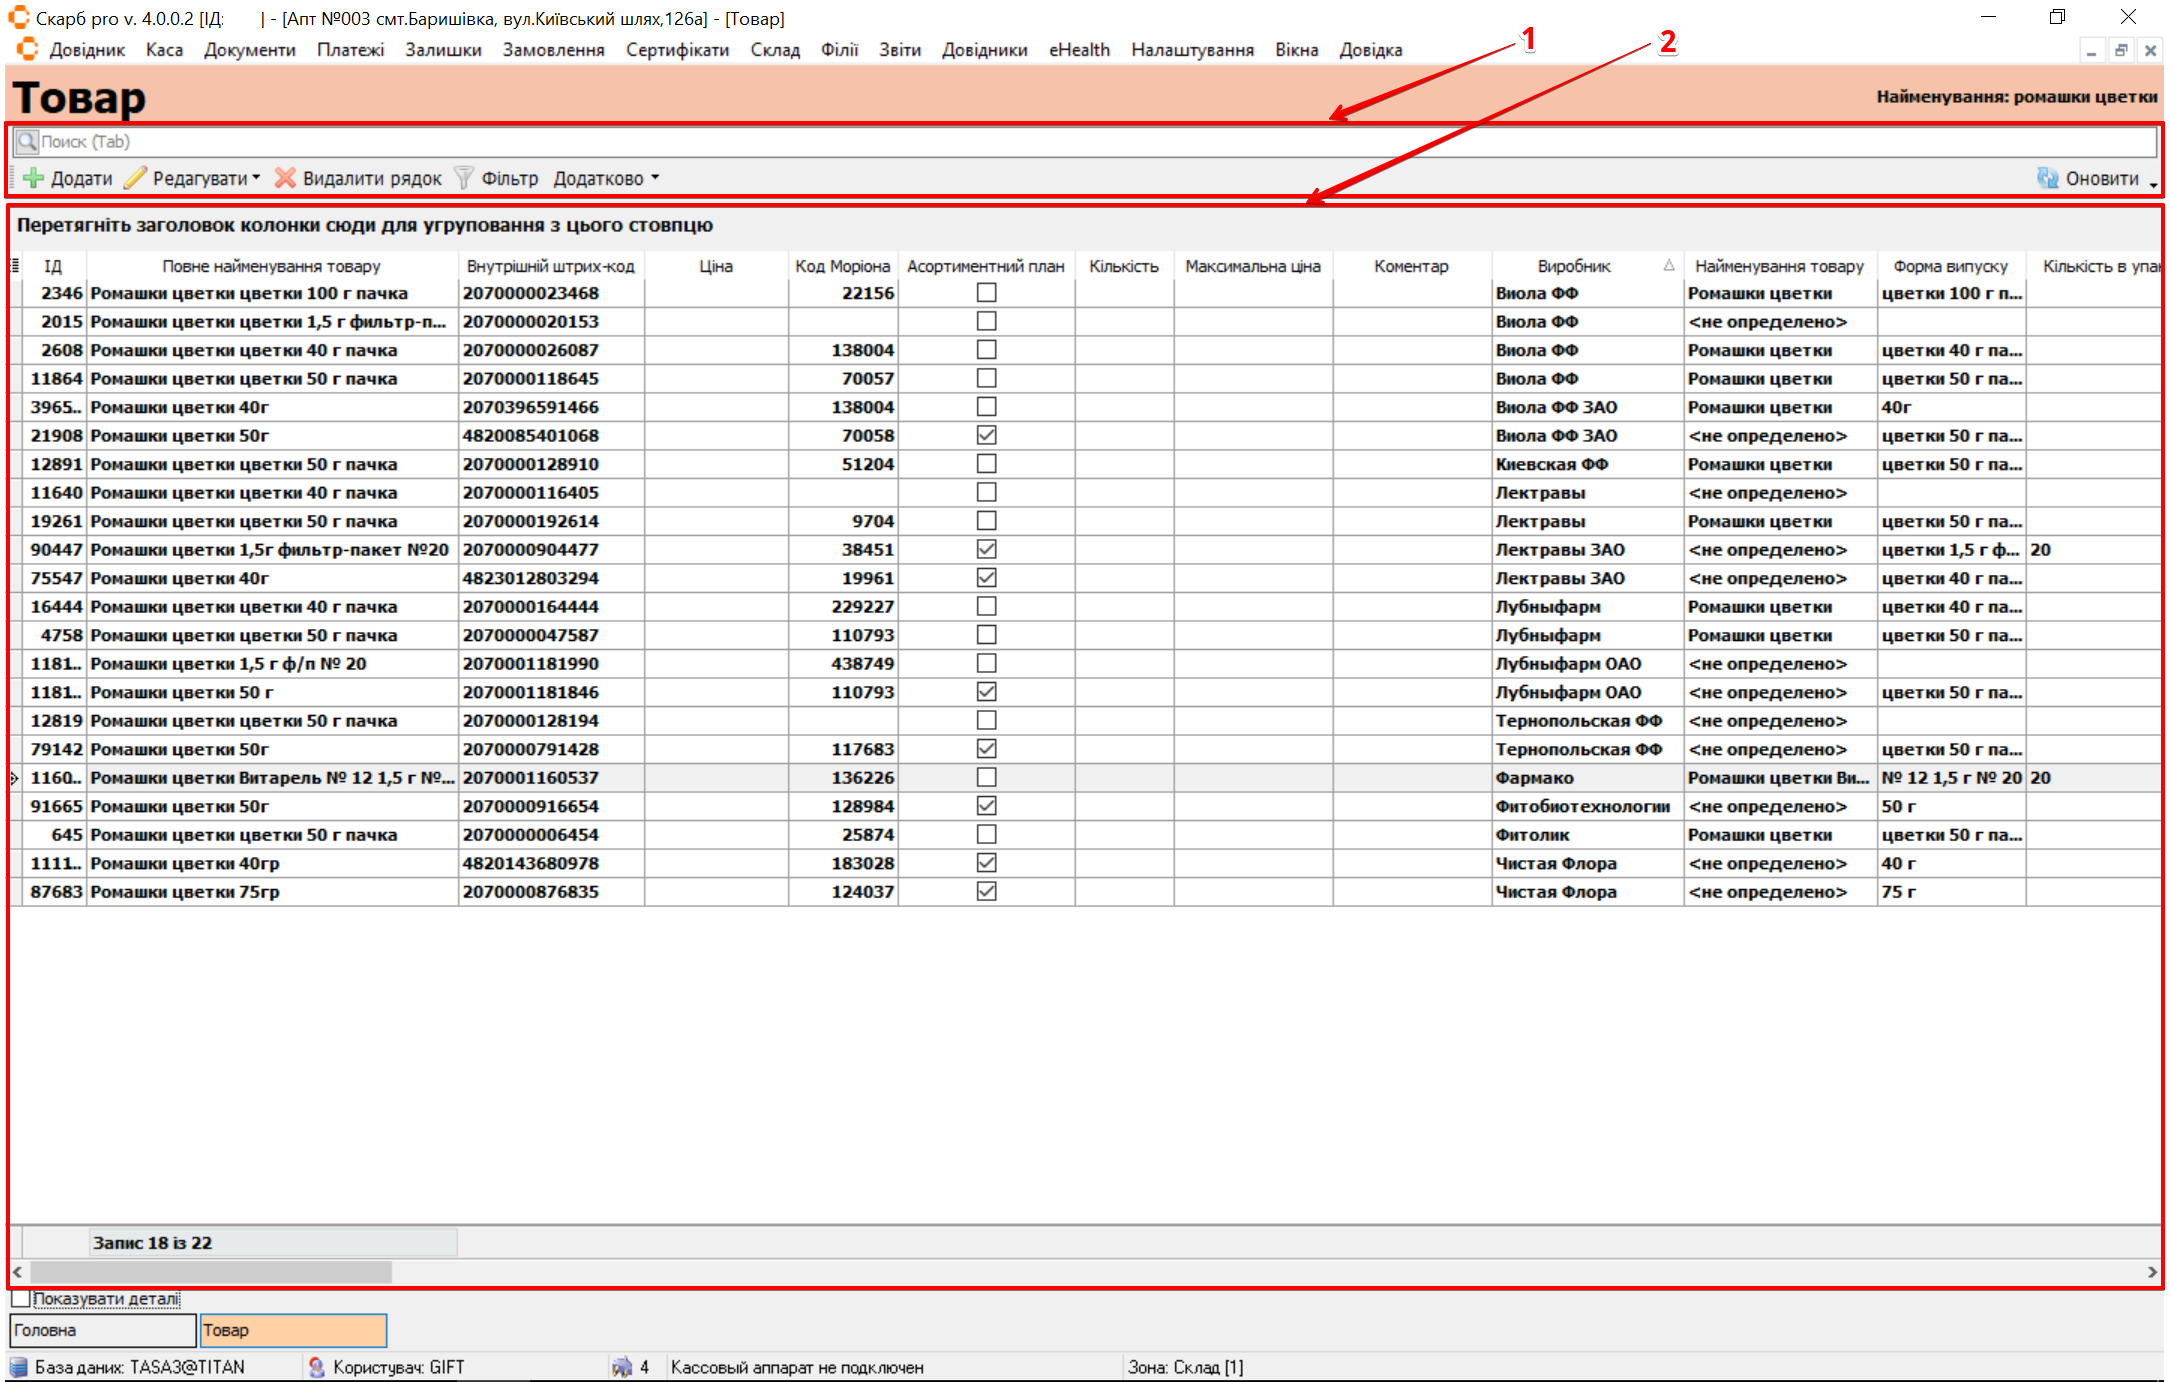
Task: Click the horizontal scrollbar right arrow
Action: point(2151,1272)
